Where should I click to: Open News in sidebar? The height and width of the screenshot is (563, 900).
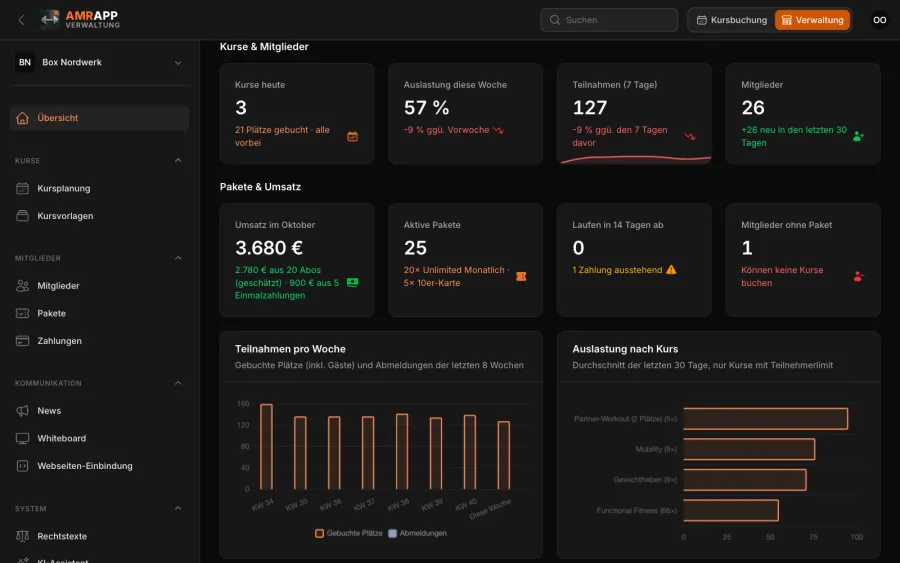[99, 411]
